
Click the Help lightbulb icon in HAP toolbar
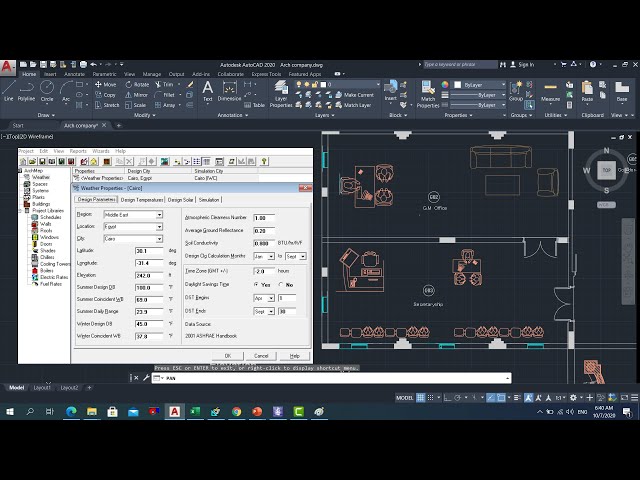point(264,161)
